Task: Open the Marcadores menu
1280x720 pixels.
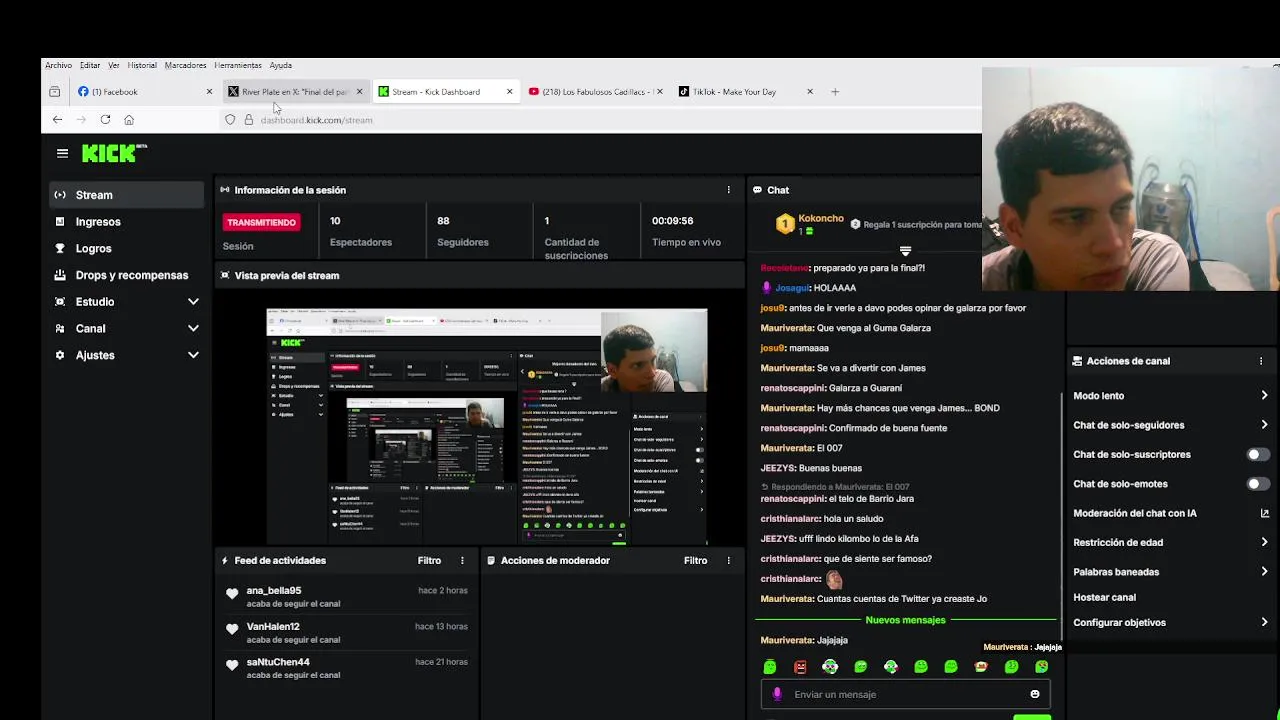Action: (x=185, y=65)
